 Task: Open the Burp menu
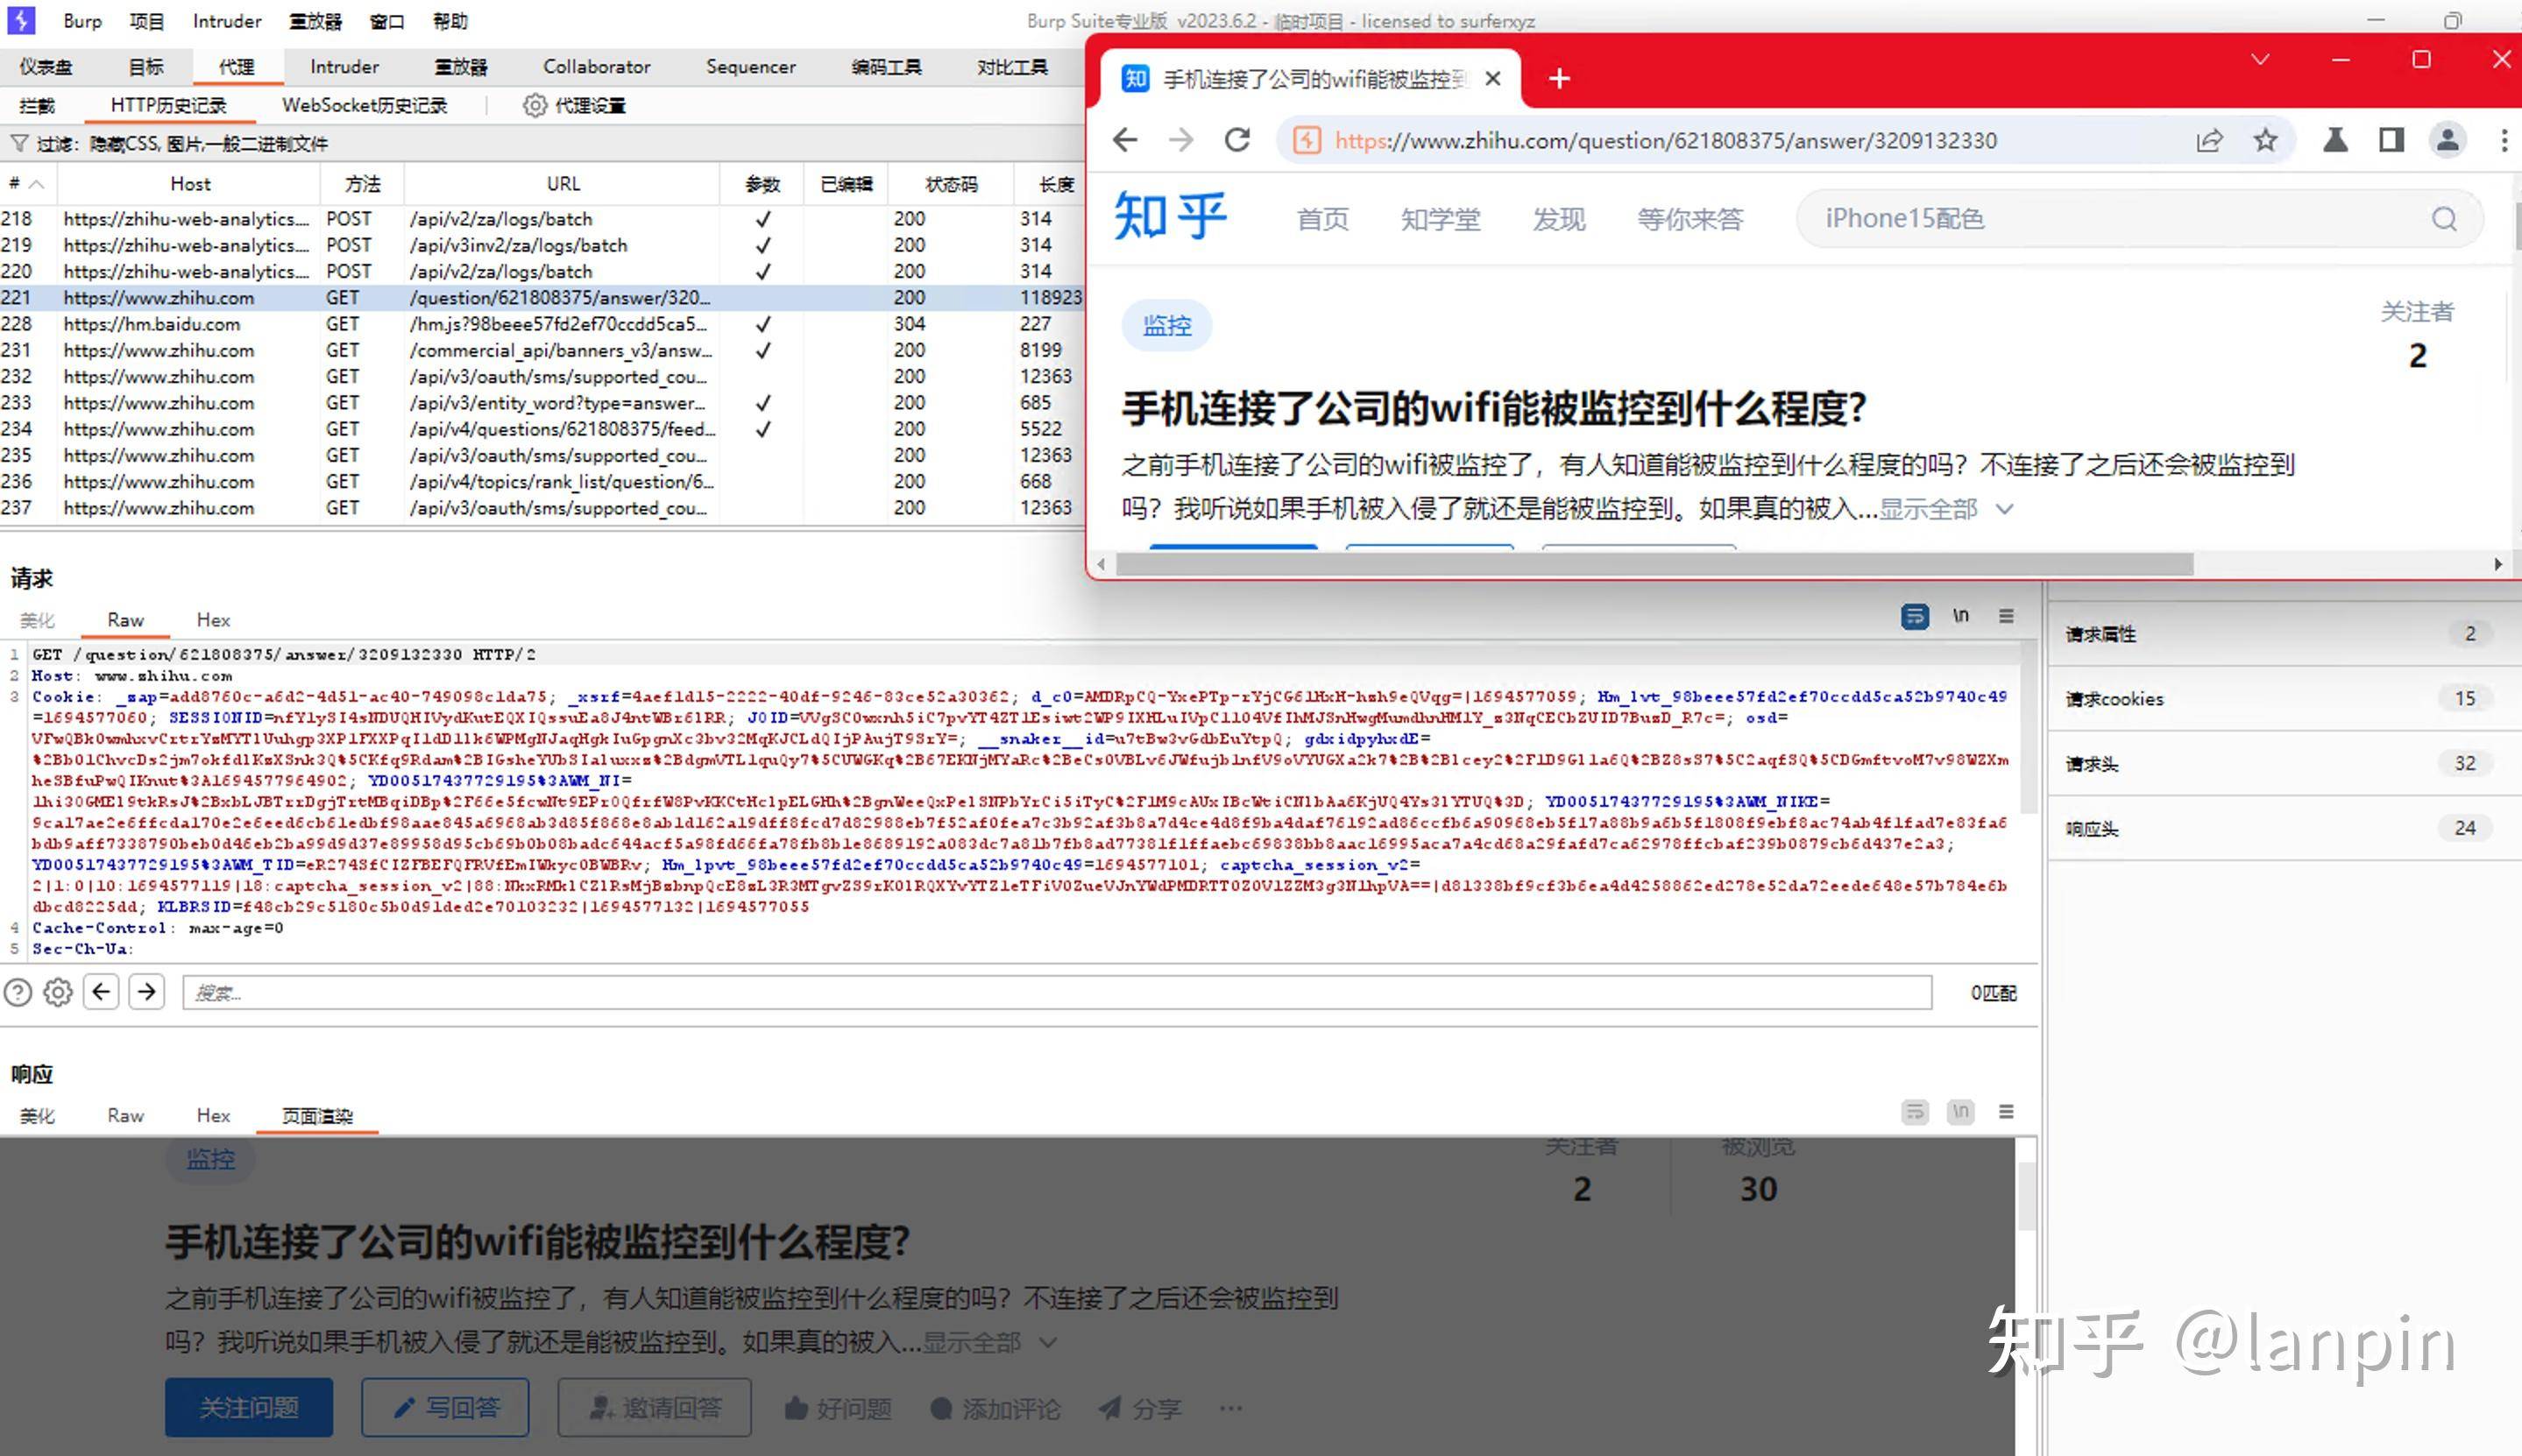82,21
